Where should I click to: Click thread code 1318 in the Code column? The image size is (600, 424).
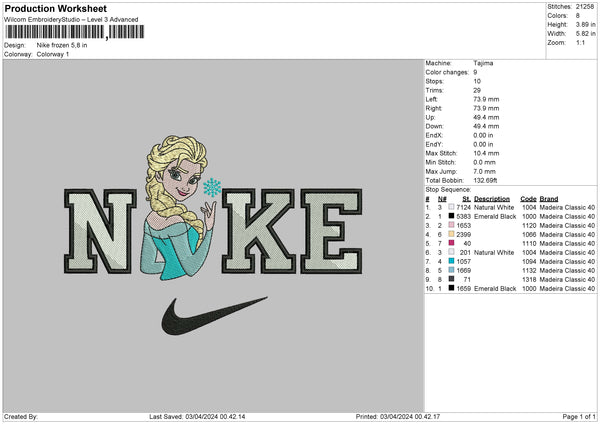click(x=529, y=279)
